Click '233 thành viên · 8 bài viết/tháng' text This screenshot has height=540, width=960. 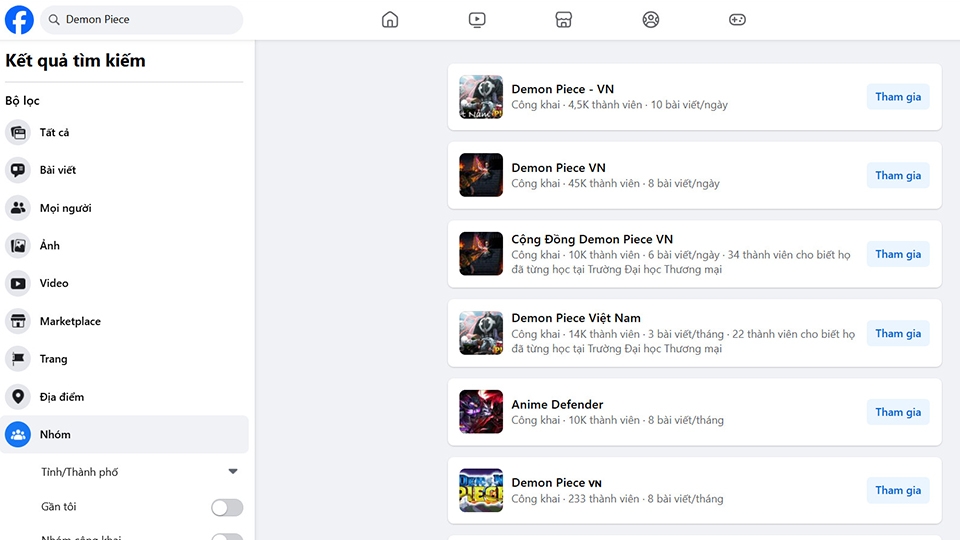click(x=645, y=498)
